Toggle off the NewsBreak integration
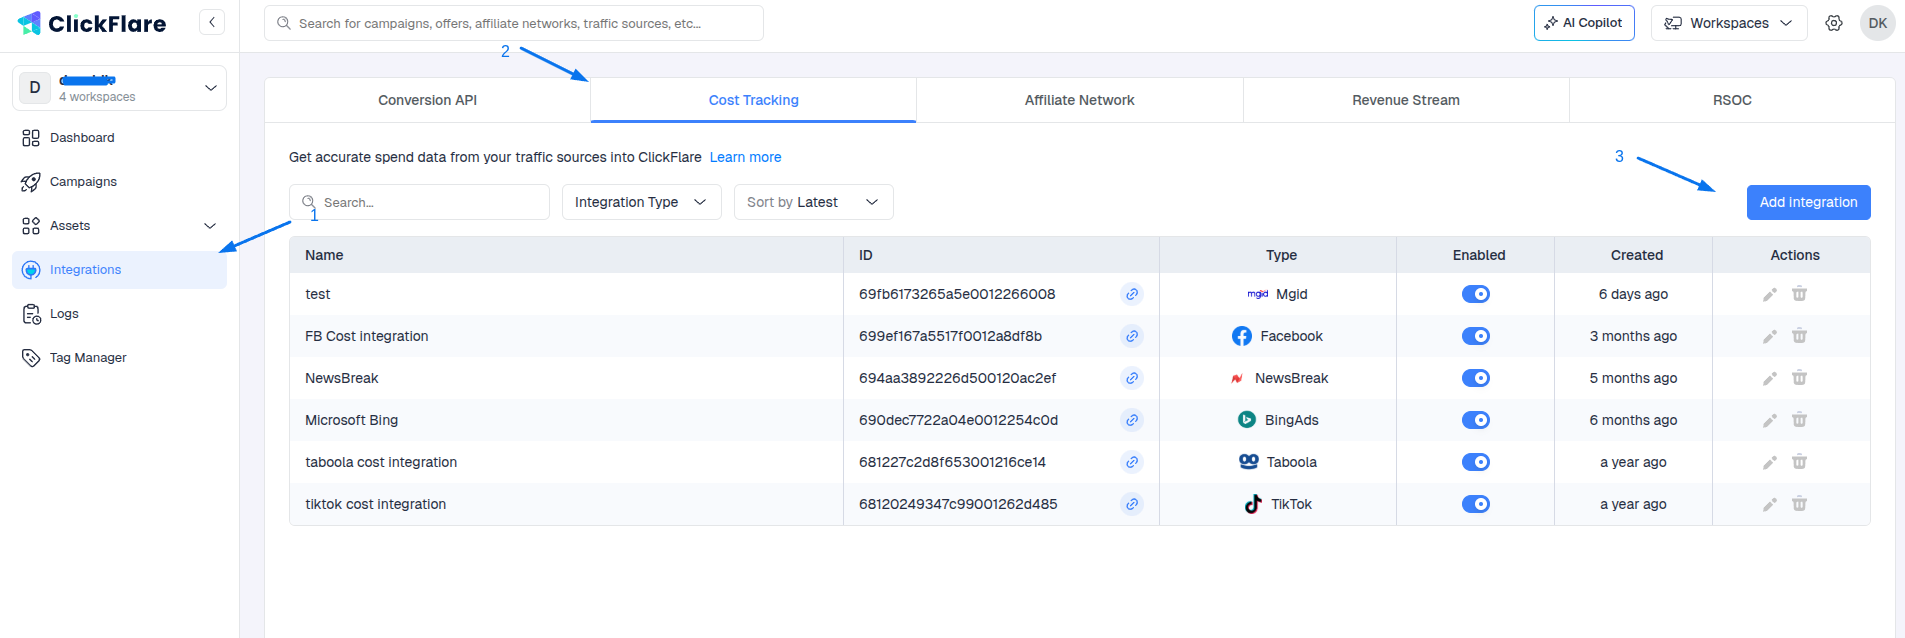This screenshot has width=1905, height=638. click(x=1476, y=378)
